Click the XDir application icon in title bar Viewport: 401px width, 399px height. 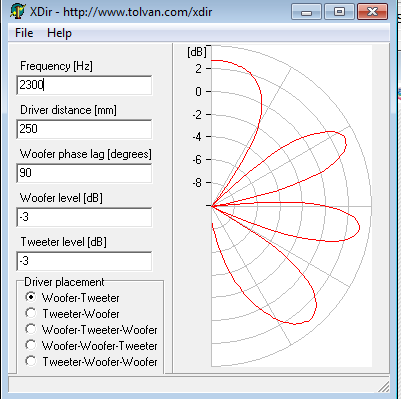(x=17, y=11)
